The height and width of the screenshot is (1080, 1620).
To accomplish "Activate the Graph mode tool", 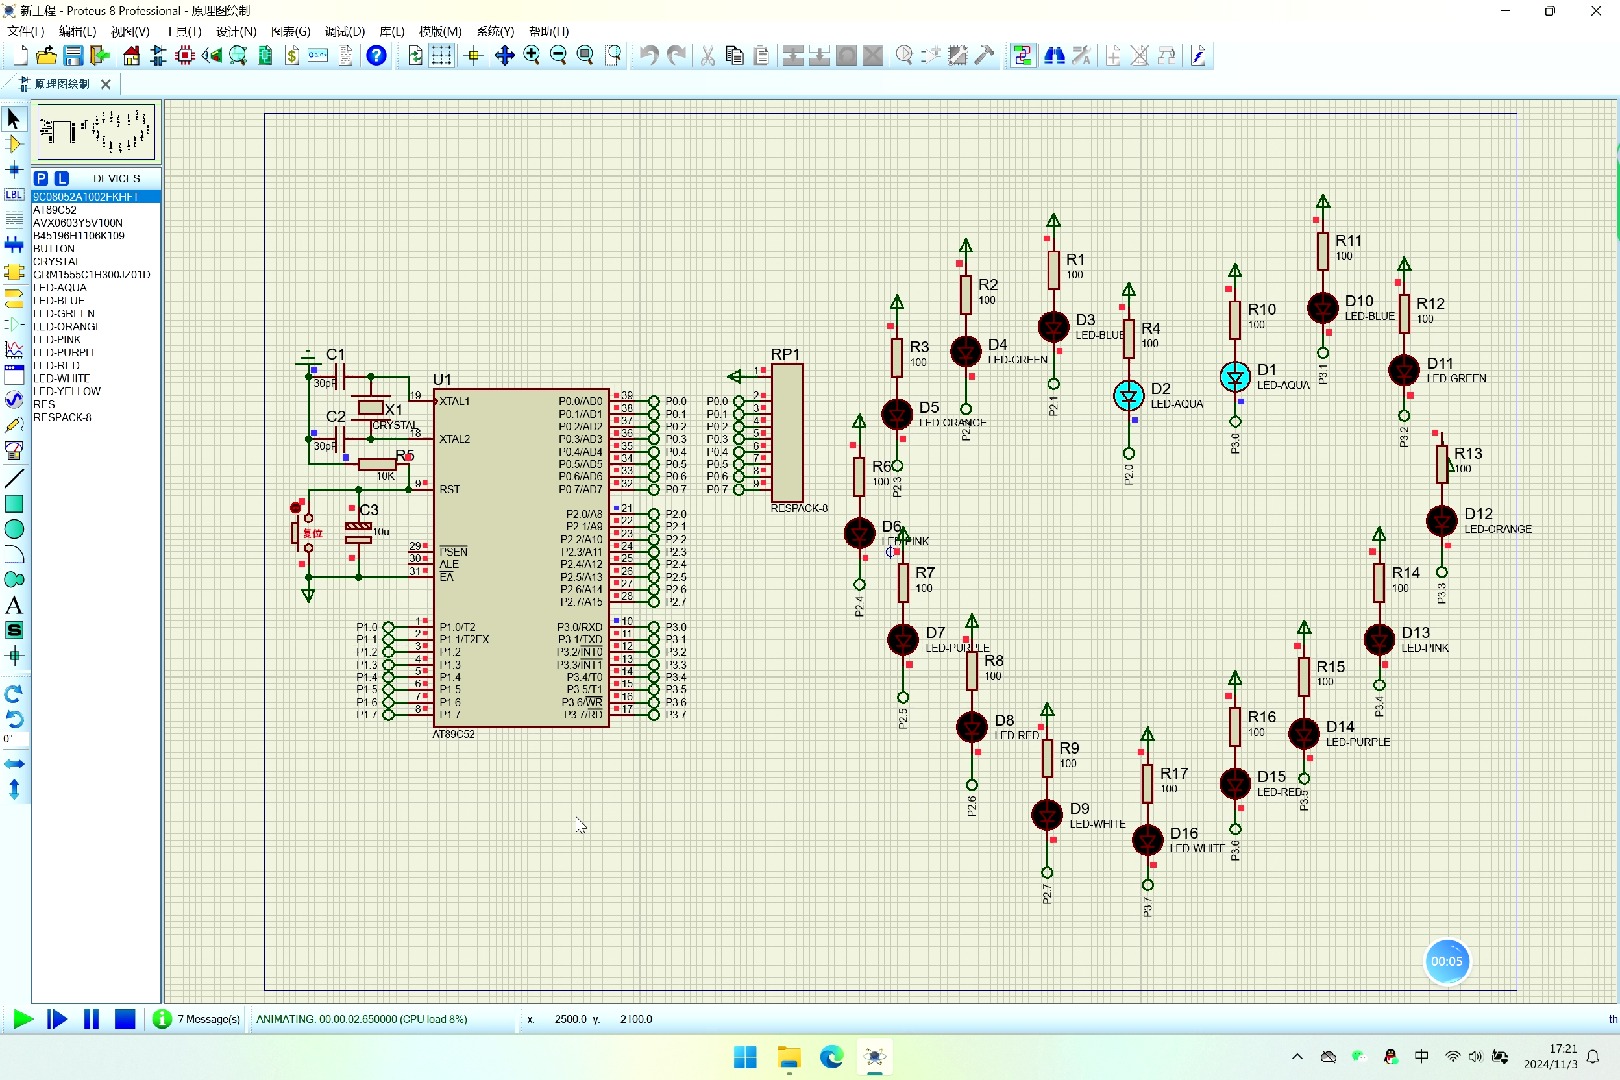I will click(x=14, y=349).
